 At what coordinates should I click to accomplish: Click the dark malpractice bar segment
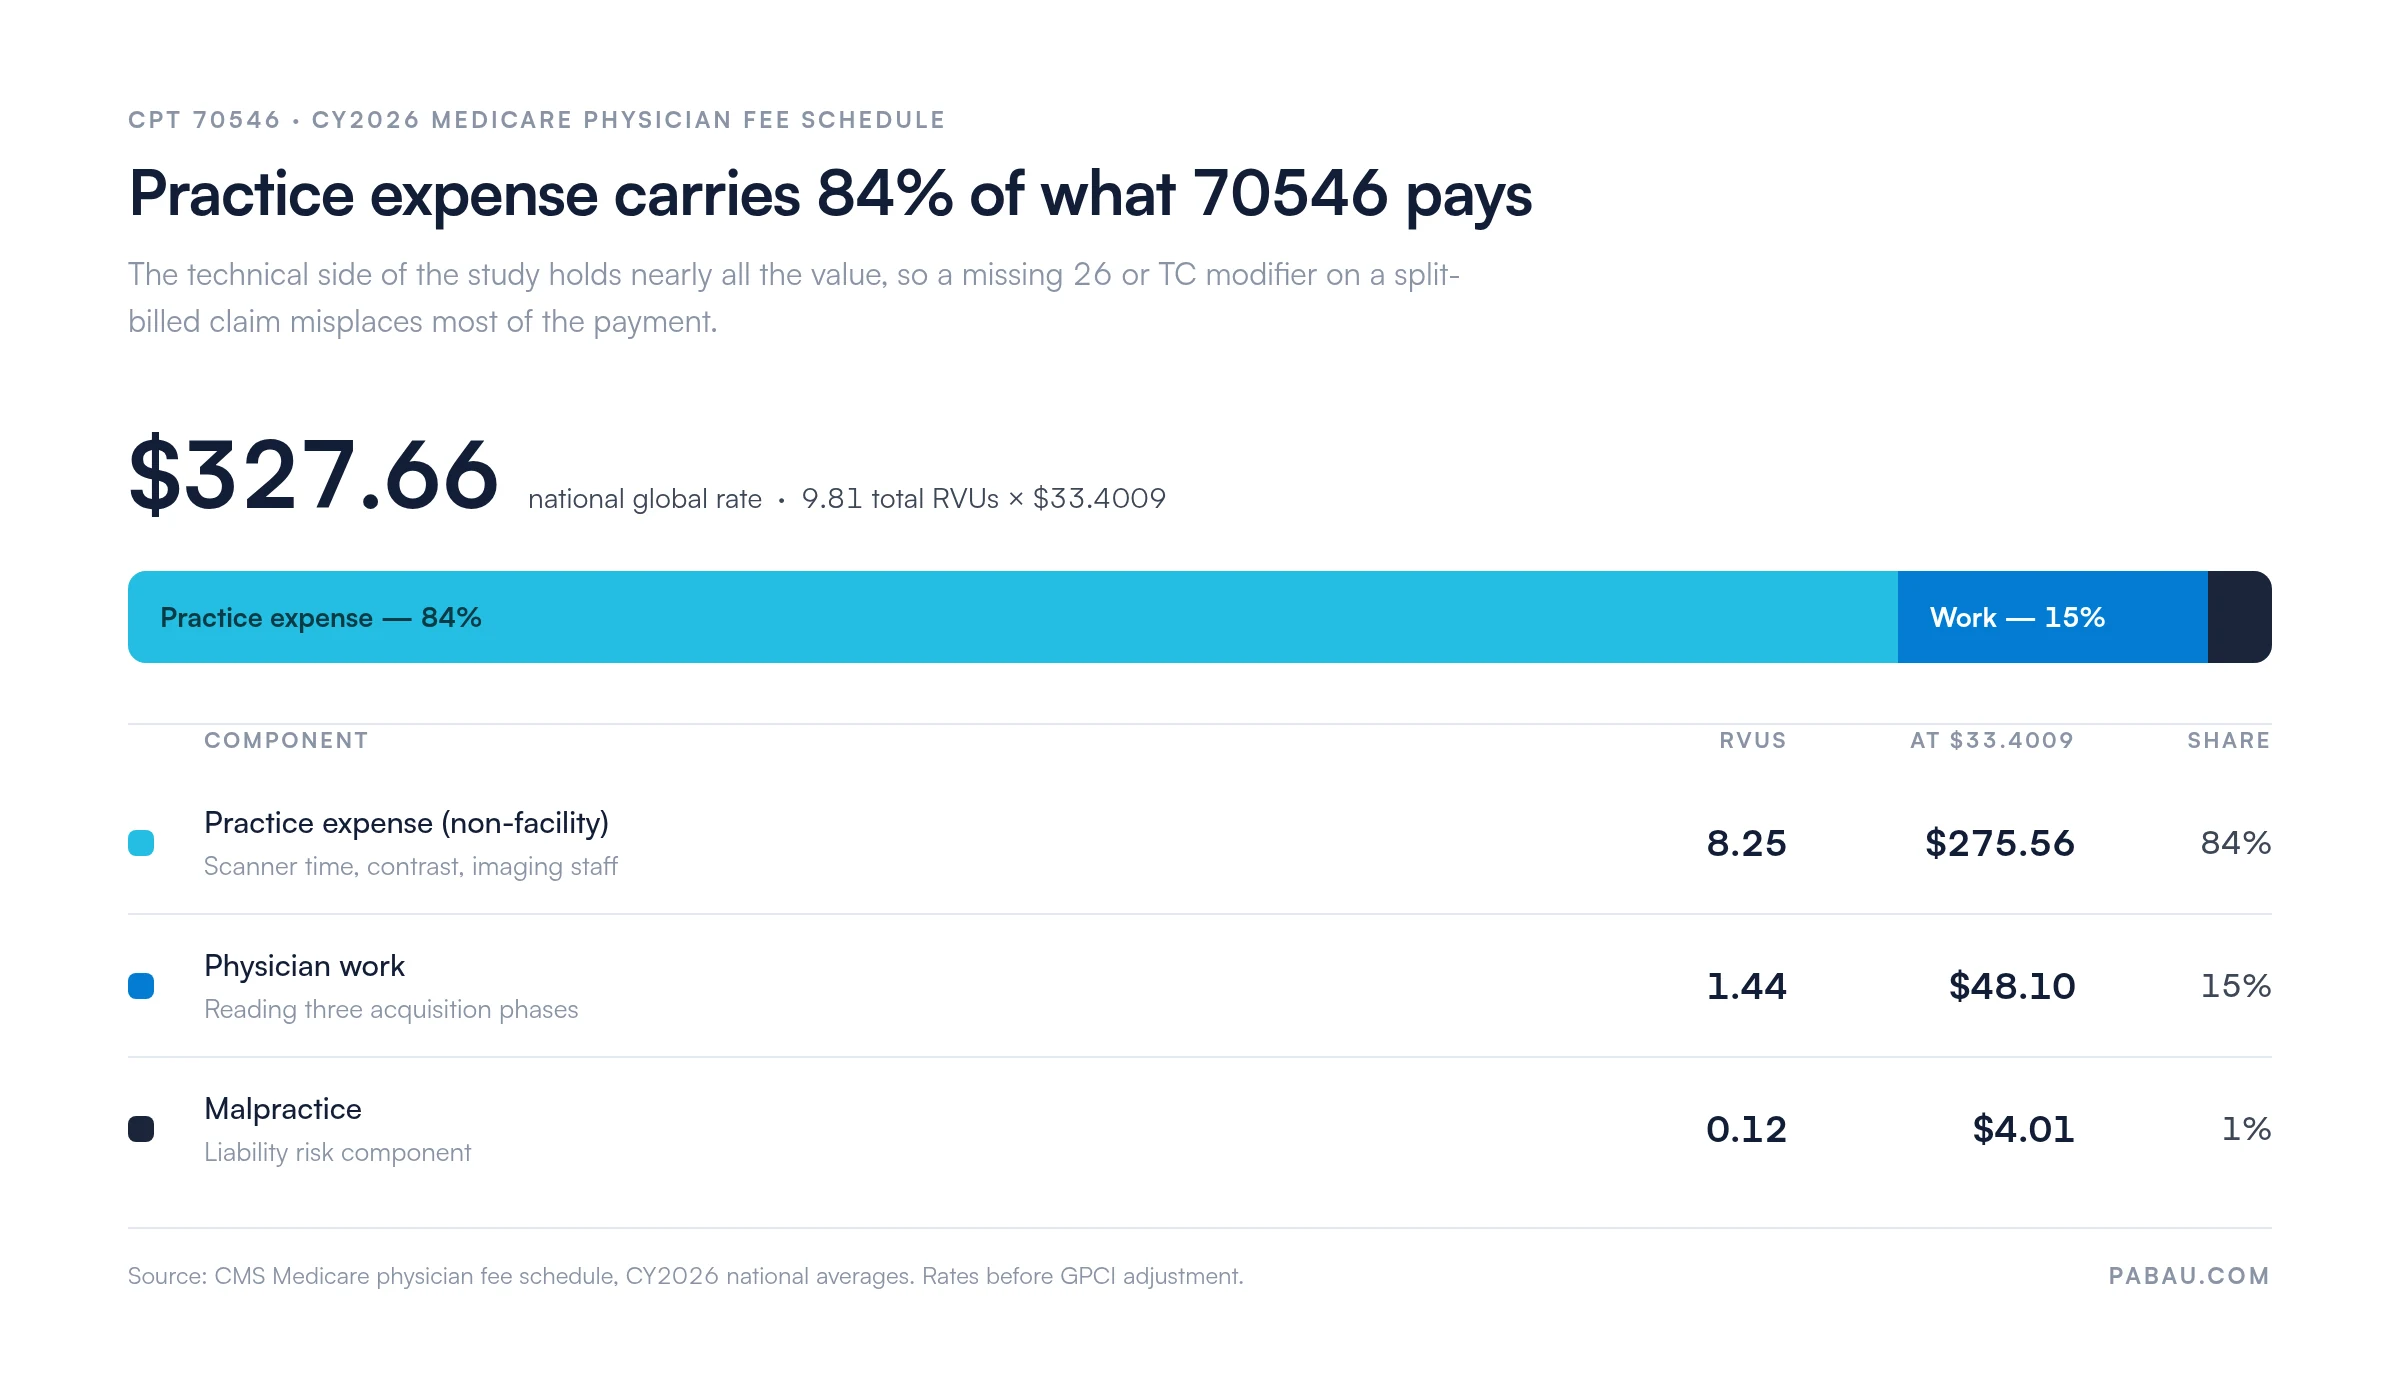(x=2240, y=617)
